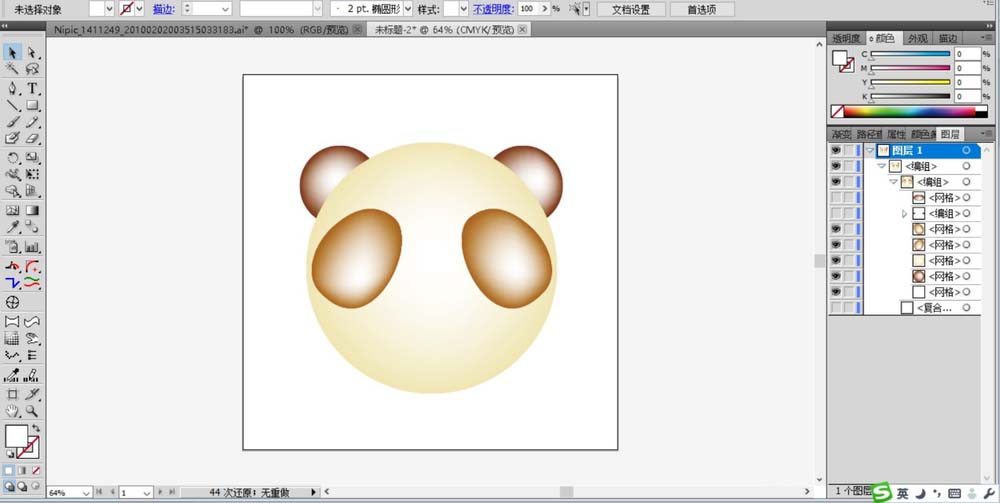Select the Rotate tool
1000x503 pixels.
12,157
